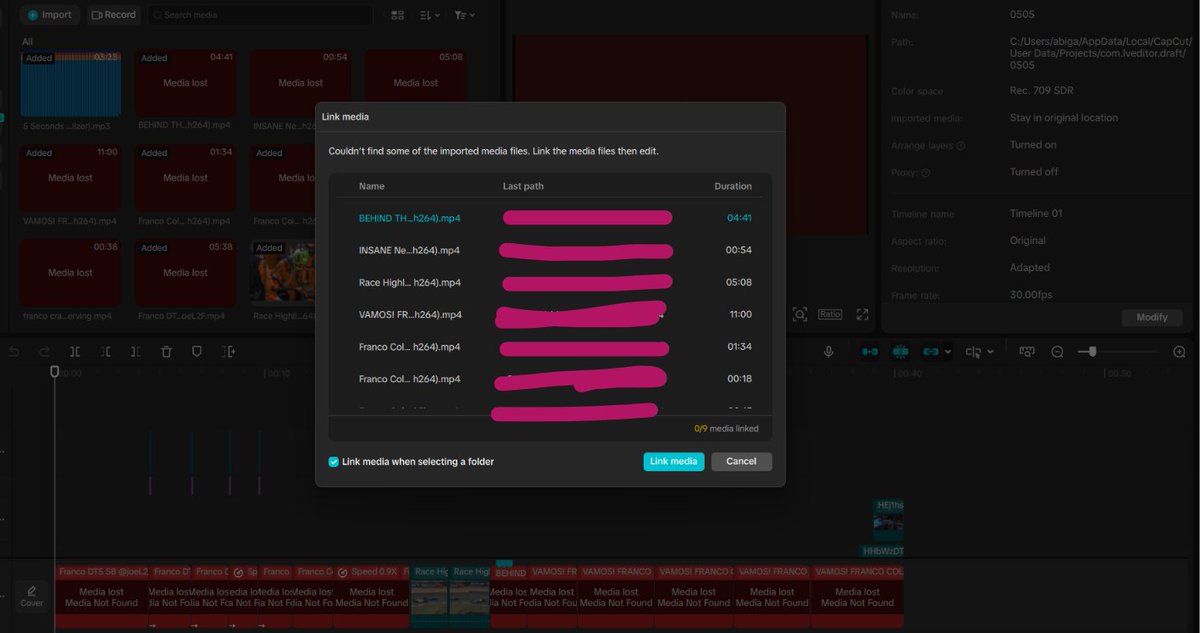1200x633 pixels.
Task: Click the Ratio button under the preview
Action: pos(830,314)
